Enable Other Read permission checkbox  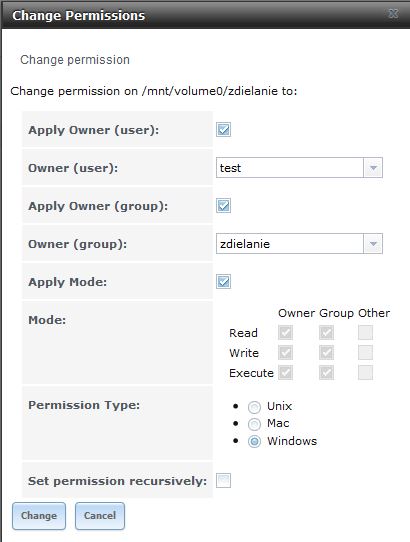coord(365,333)
